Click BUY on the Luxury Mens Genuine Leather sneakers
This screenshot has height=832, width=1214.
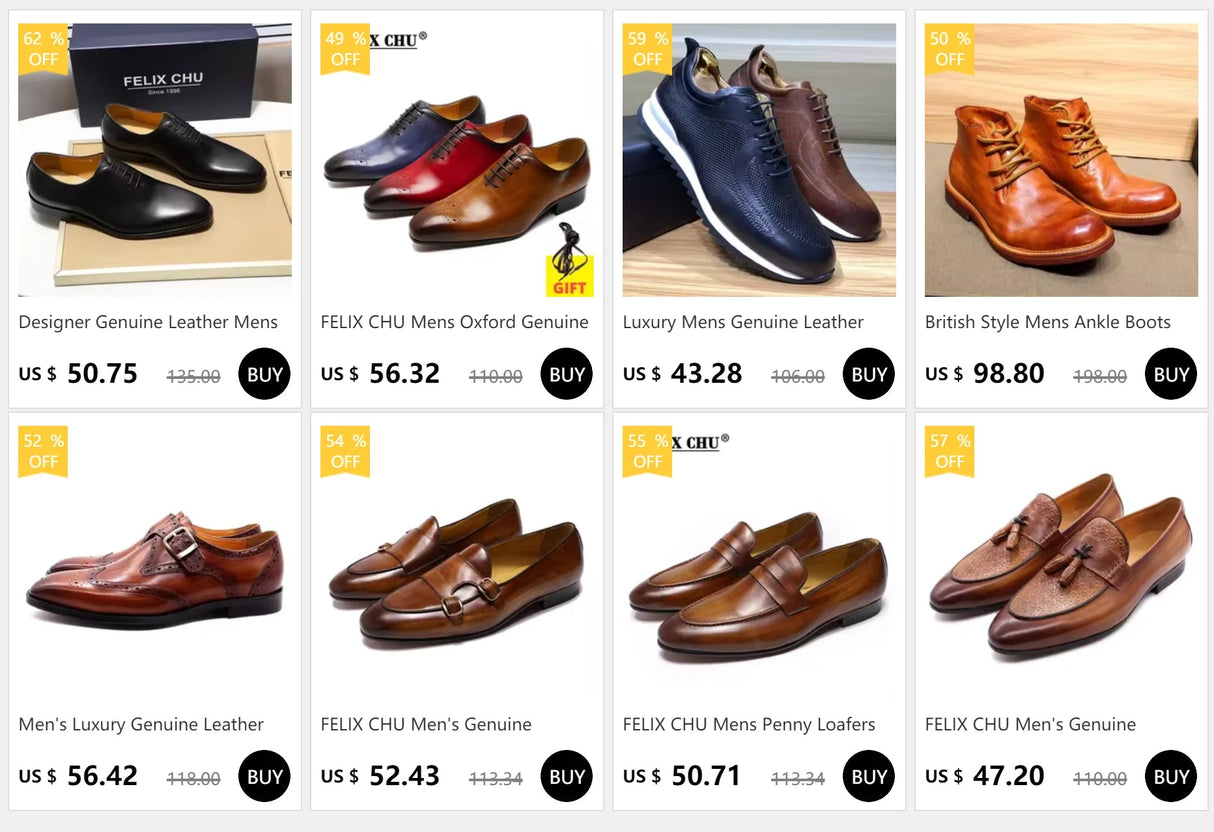coord(868,373)
